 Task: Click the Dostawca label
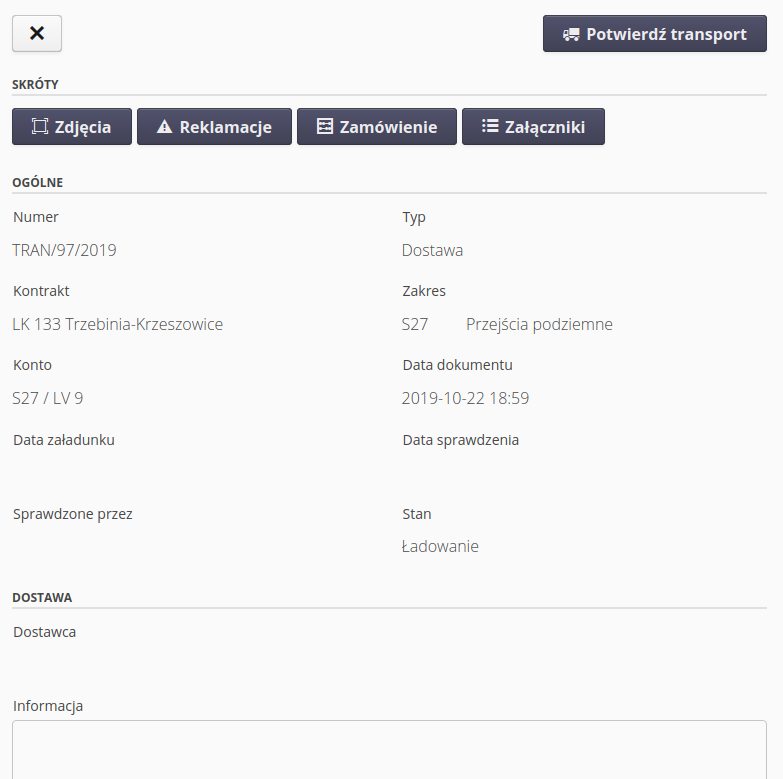44,632
